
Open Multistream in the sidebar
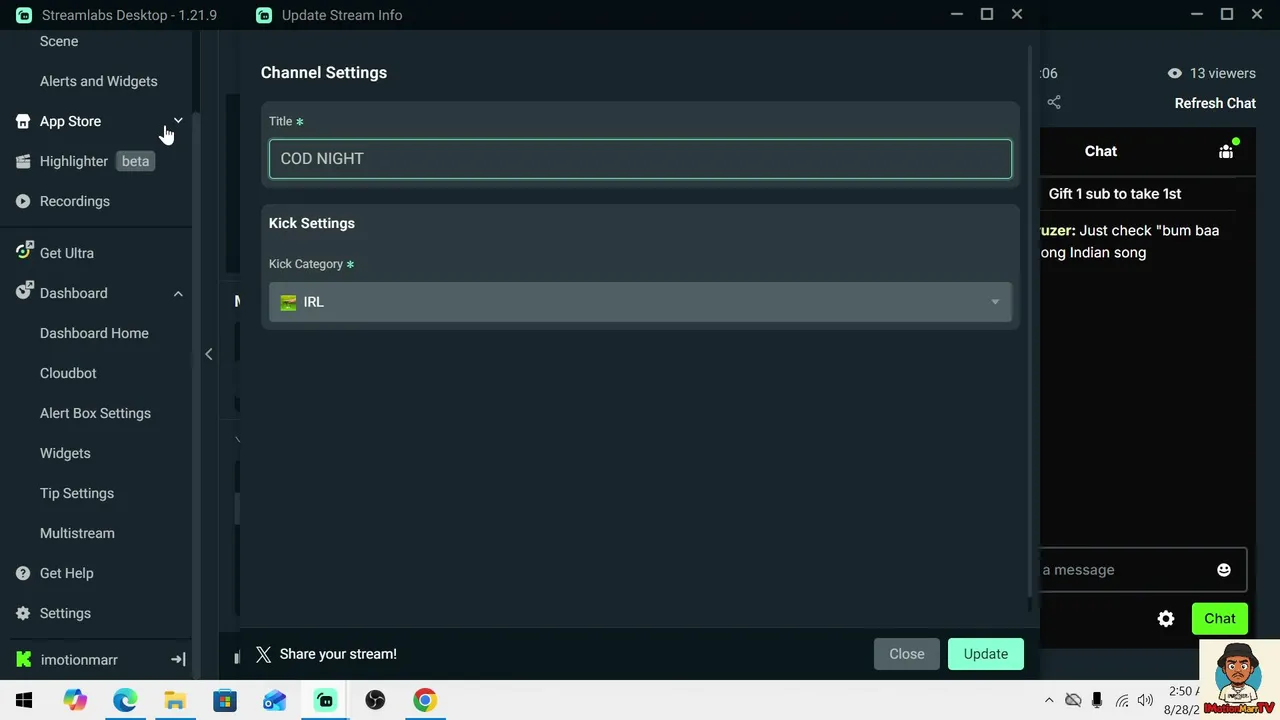coord(77,533)
